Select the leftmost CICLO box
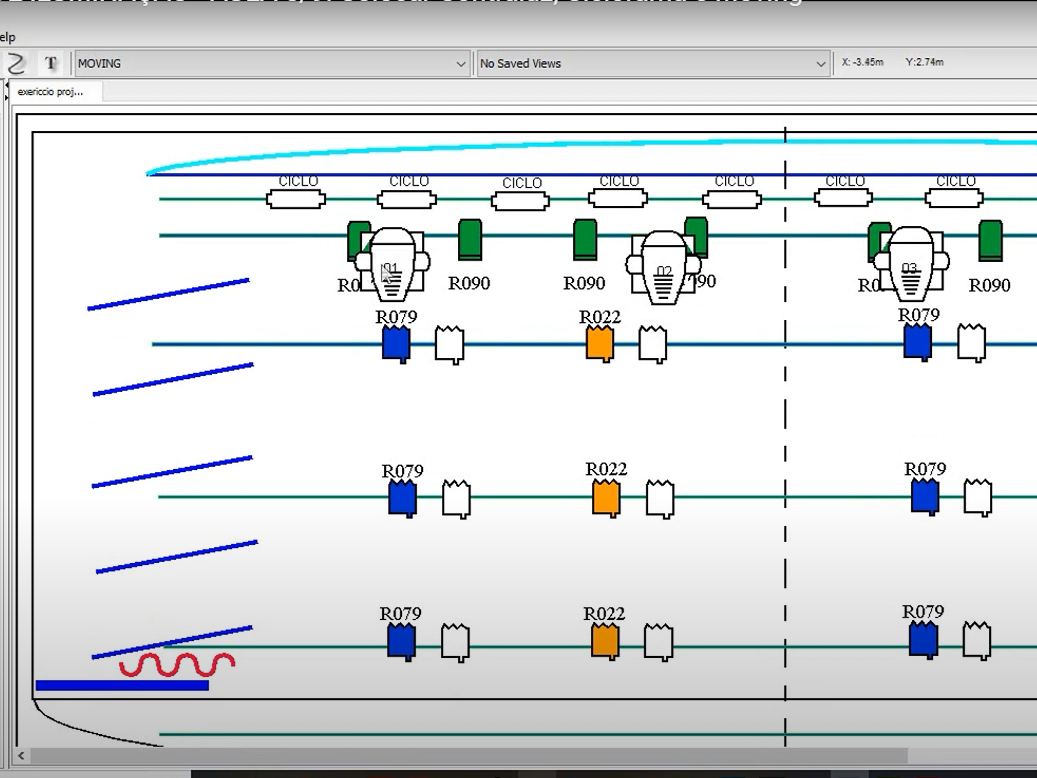 coord(296,199)
